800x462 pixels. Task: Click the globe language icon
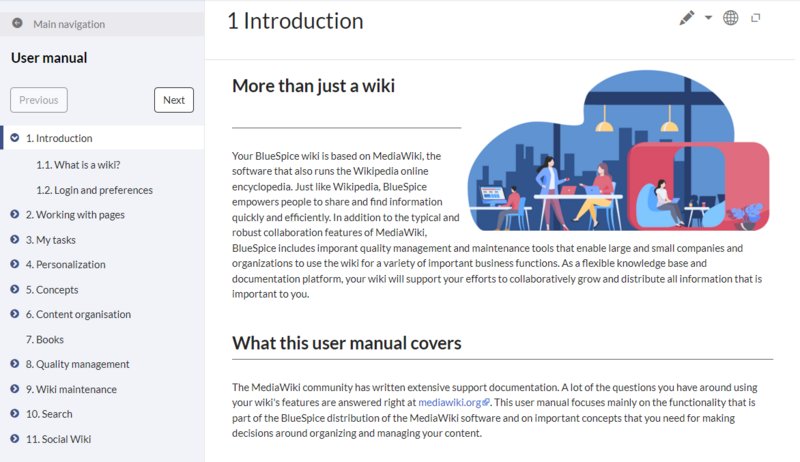731,18
